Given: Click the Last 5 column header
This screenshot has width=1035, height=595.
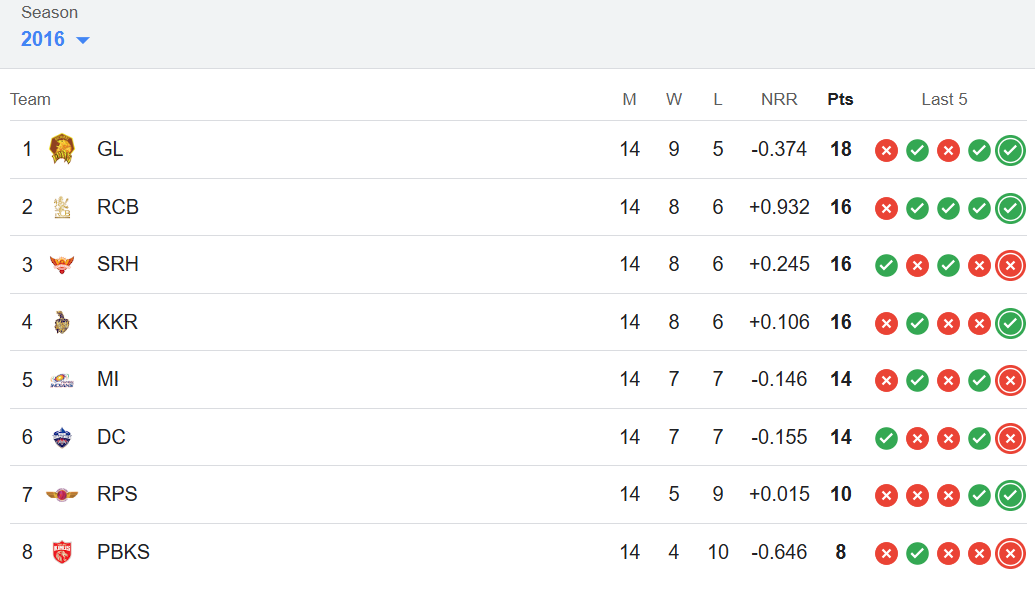Looking at the screenshot, I should [x=944, y=99].
